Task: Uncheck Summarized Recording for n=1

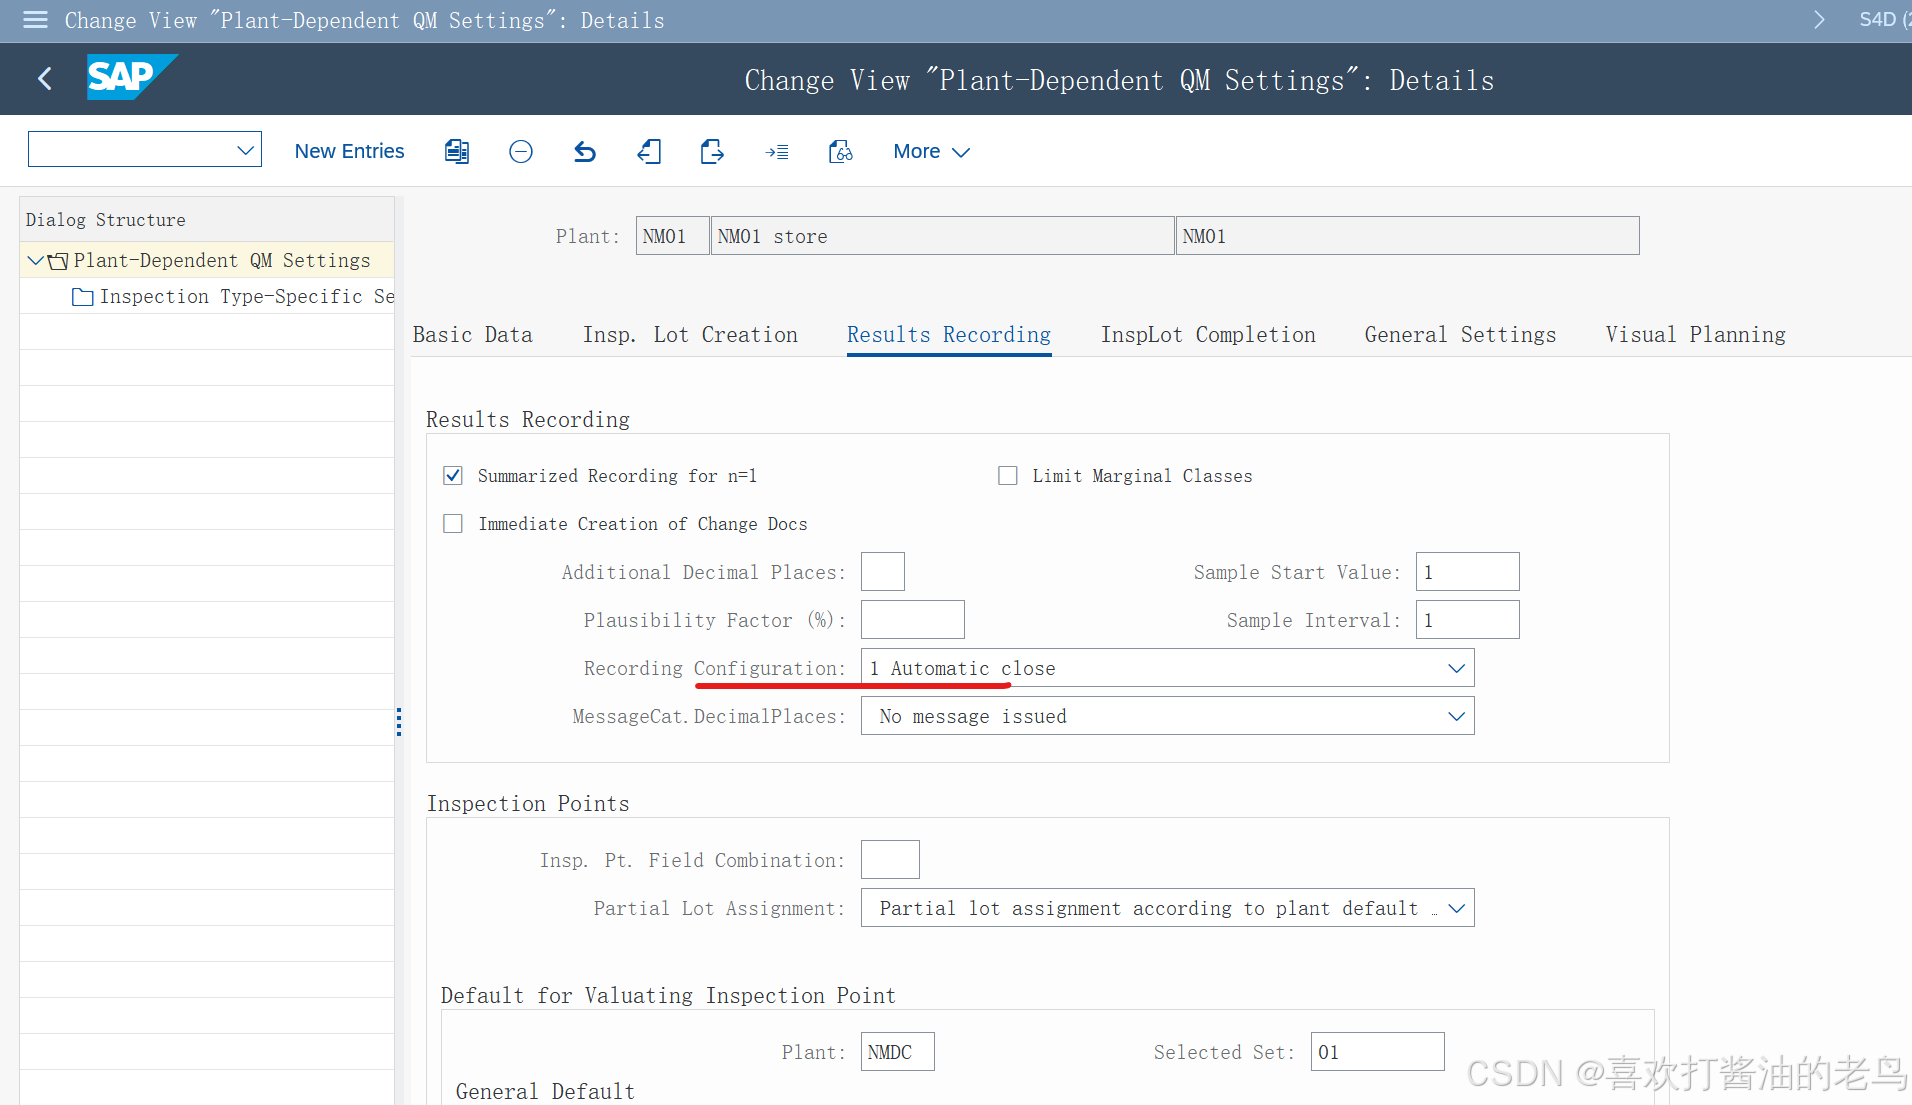Action: (453, 475)
